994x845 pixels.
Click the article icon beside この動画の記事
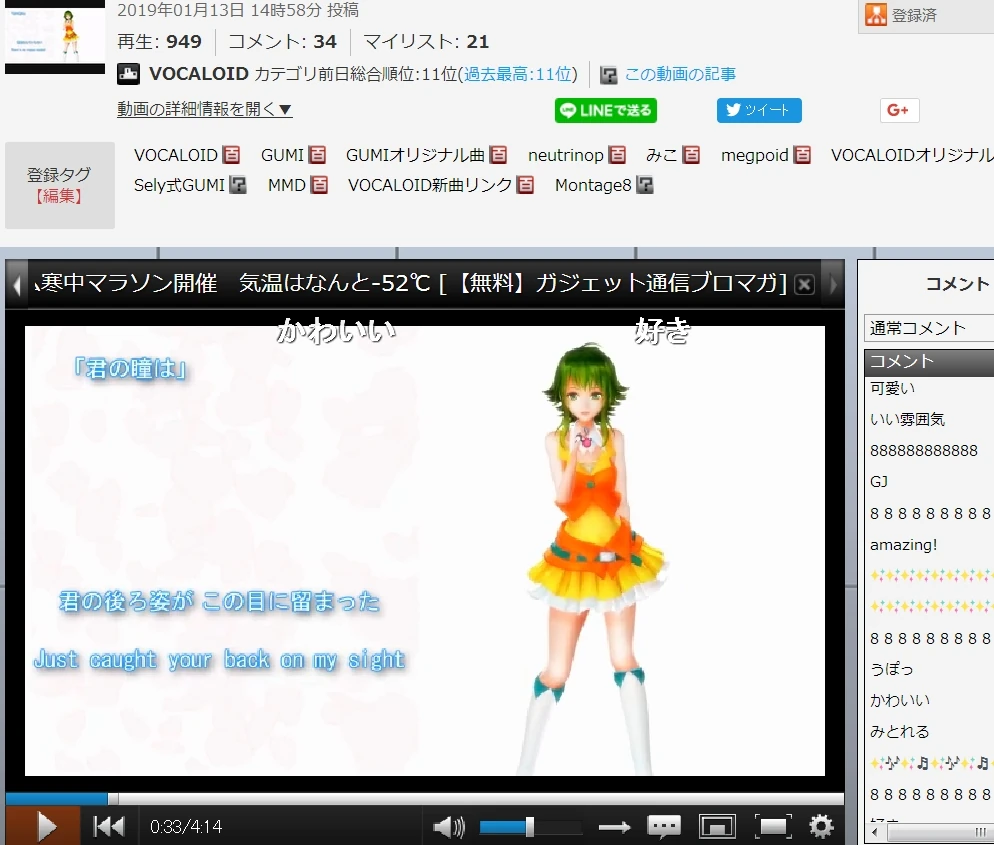[608, 75]
